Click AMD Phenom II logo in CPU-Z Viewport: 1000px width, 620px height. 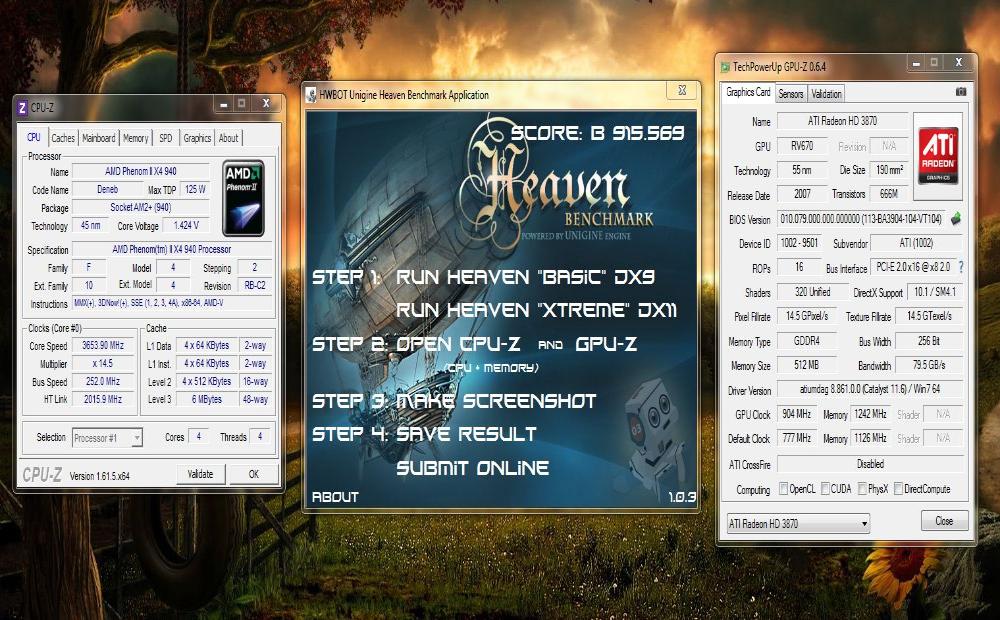(x=243, y=198)
